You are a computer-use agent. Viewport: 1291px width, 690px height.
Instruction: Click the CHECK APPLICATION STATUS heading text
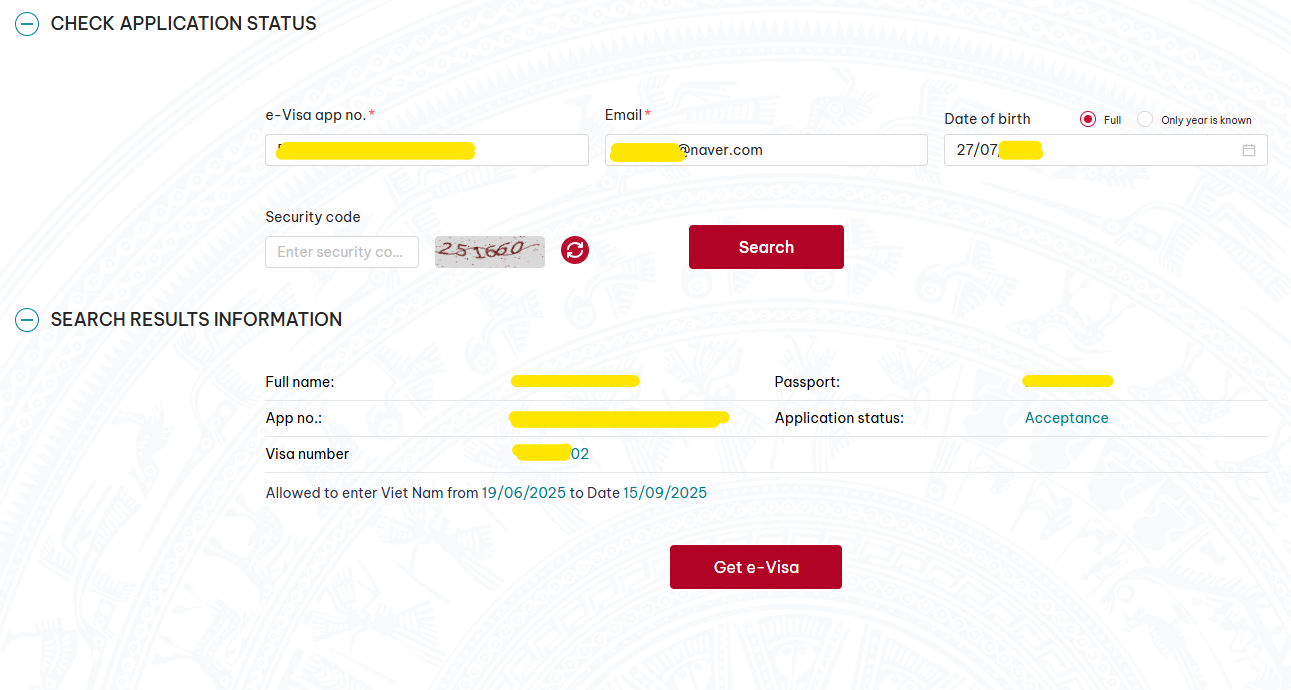[x=183, y=24]
